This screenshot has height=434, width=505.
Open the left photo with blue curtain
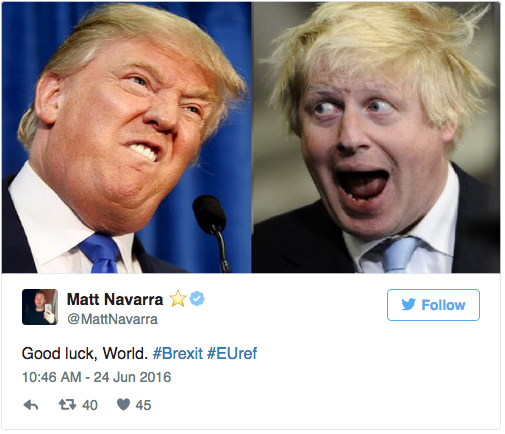coord(126,137)
